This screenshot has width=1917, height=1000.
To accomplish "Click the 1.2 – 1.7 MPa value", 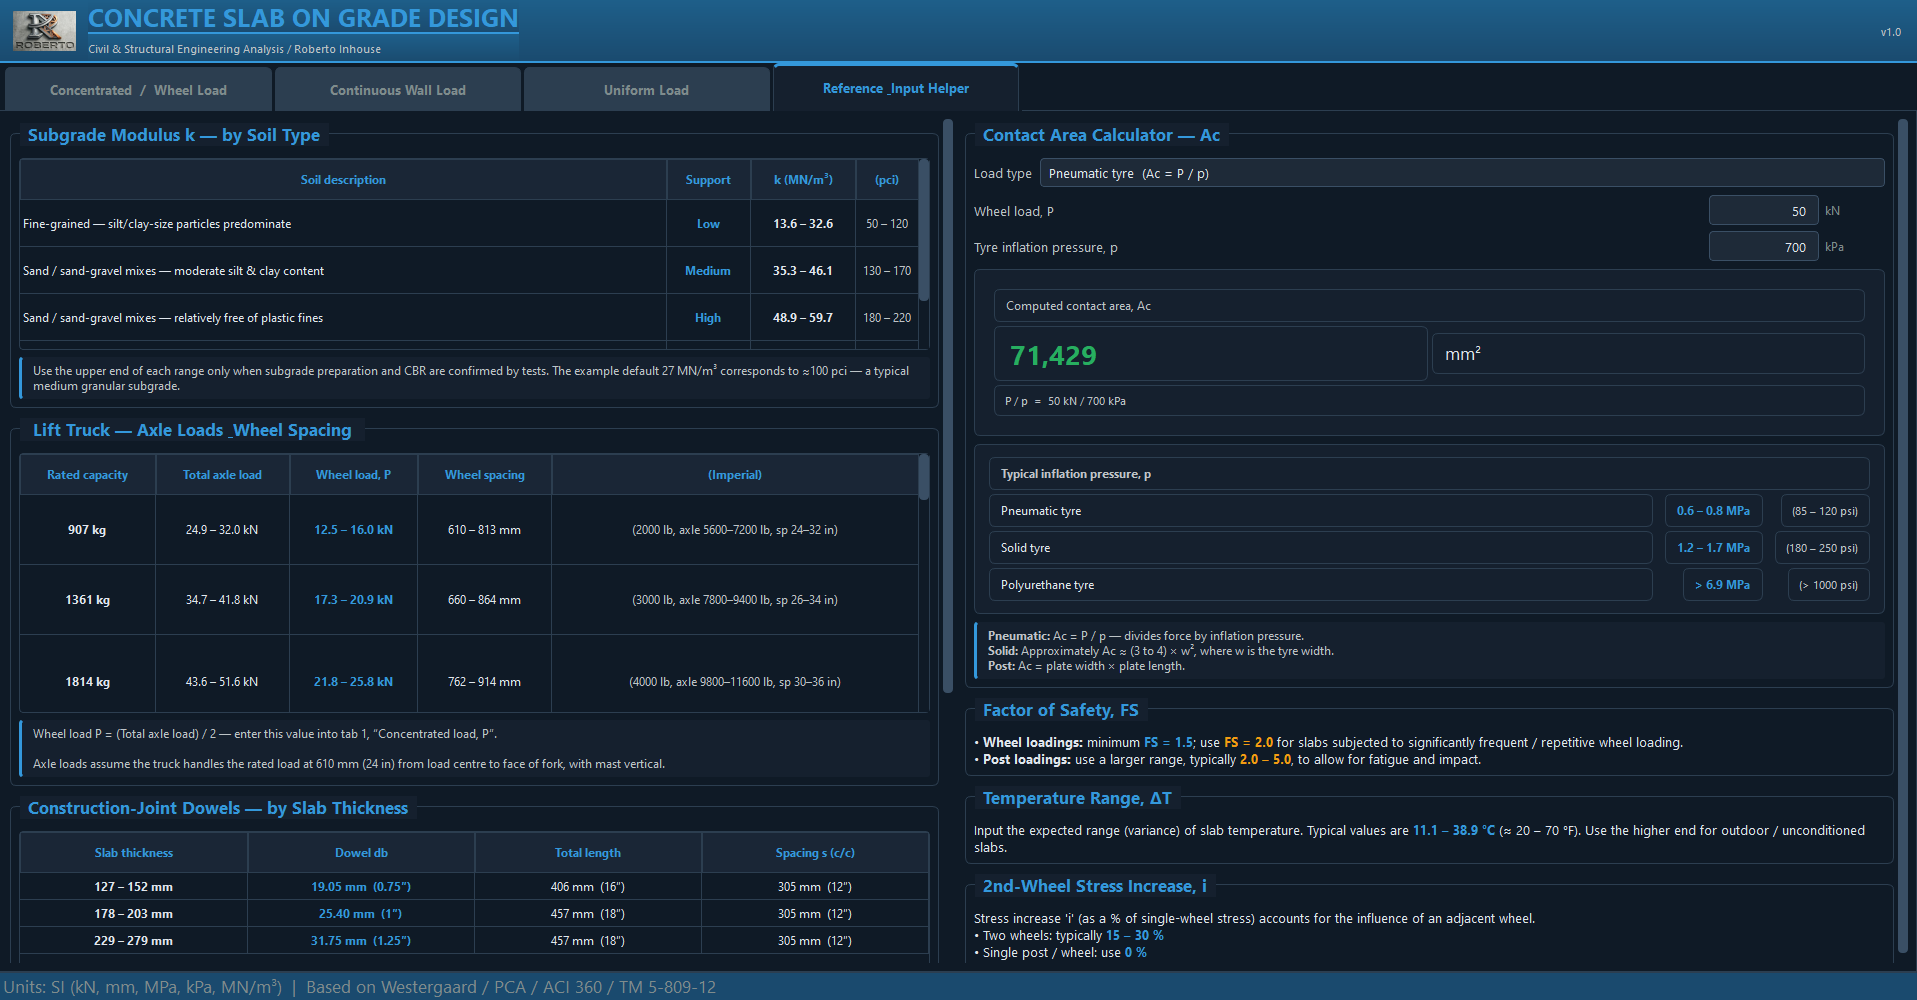I will coord(1713,548).
